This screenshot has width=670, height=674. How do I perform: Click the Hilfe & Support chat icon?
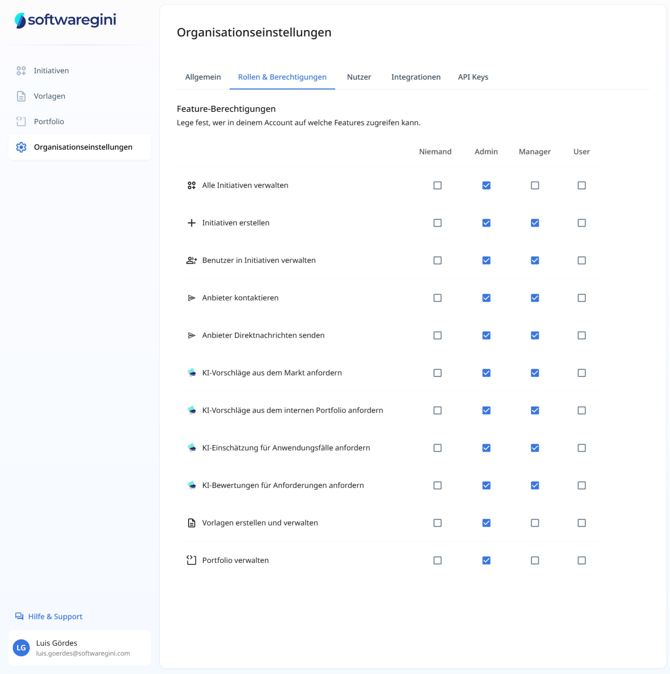coord(19,617)
